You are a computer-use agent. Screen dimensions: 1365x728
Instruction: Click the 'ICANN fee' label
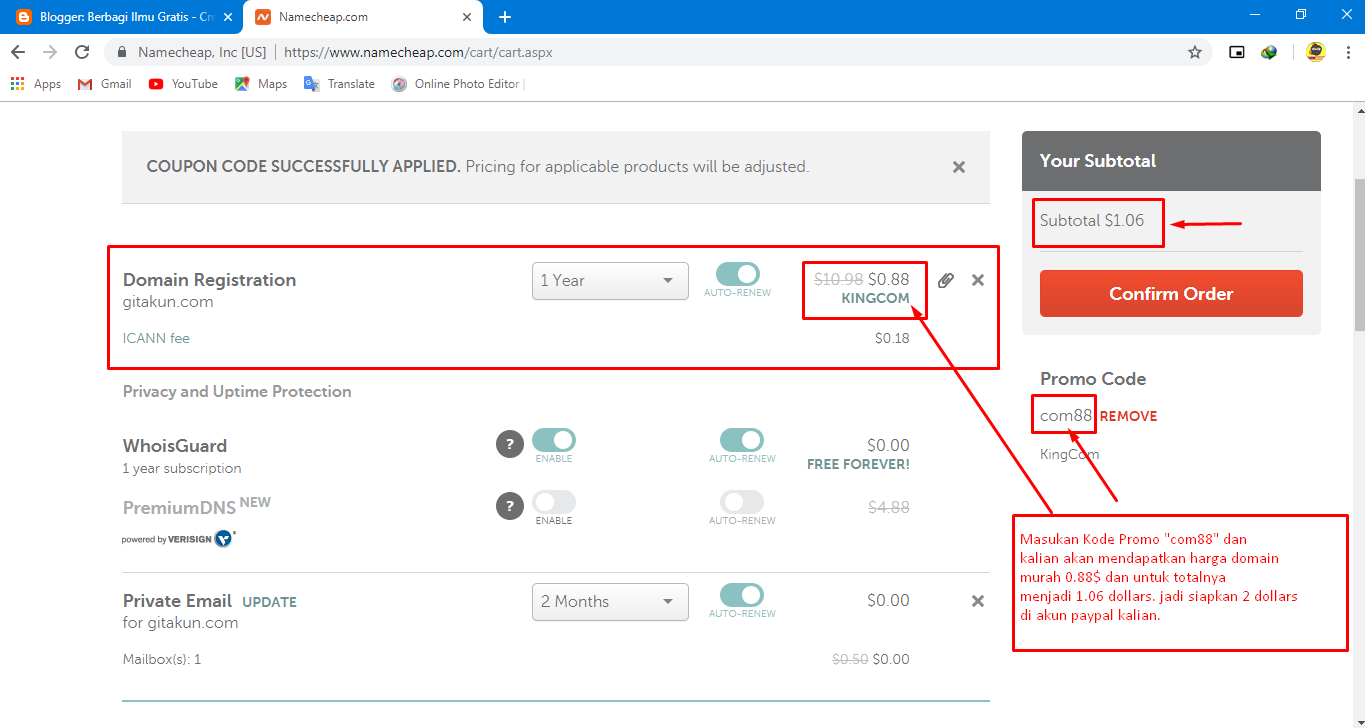(156, 338)
